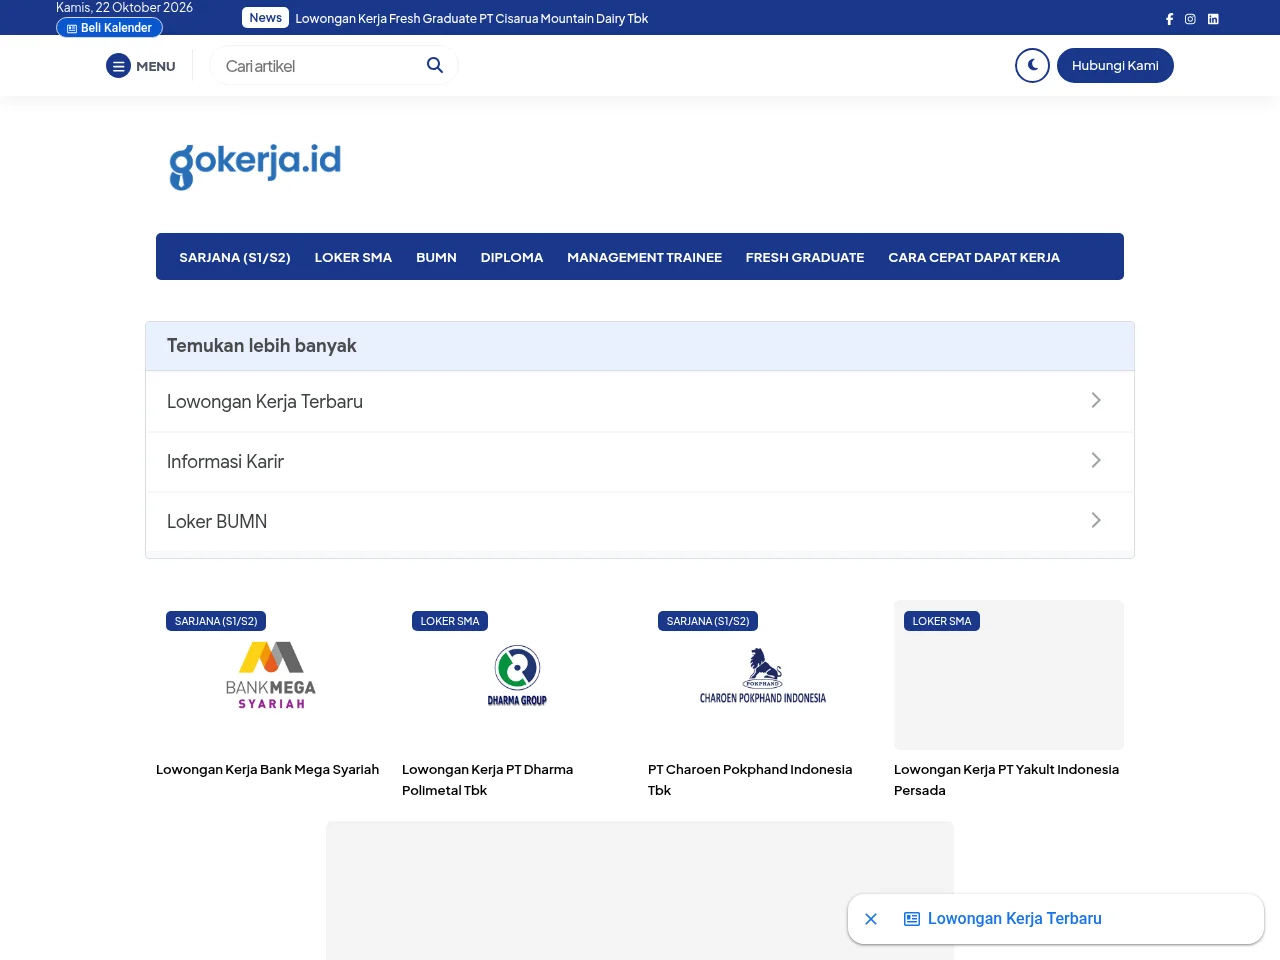
Task: Click chevron beside Informasi Karir
Action: click(1096, 460)
